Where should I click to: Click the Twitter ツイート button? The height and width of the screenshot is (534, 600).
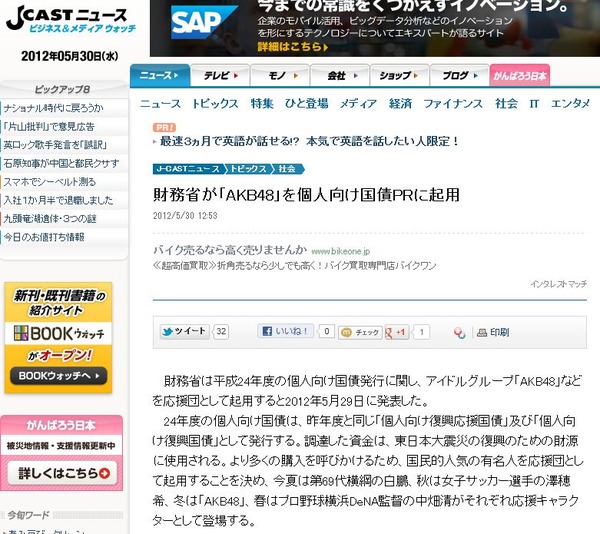coord(184,332)
